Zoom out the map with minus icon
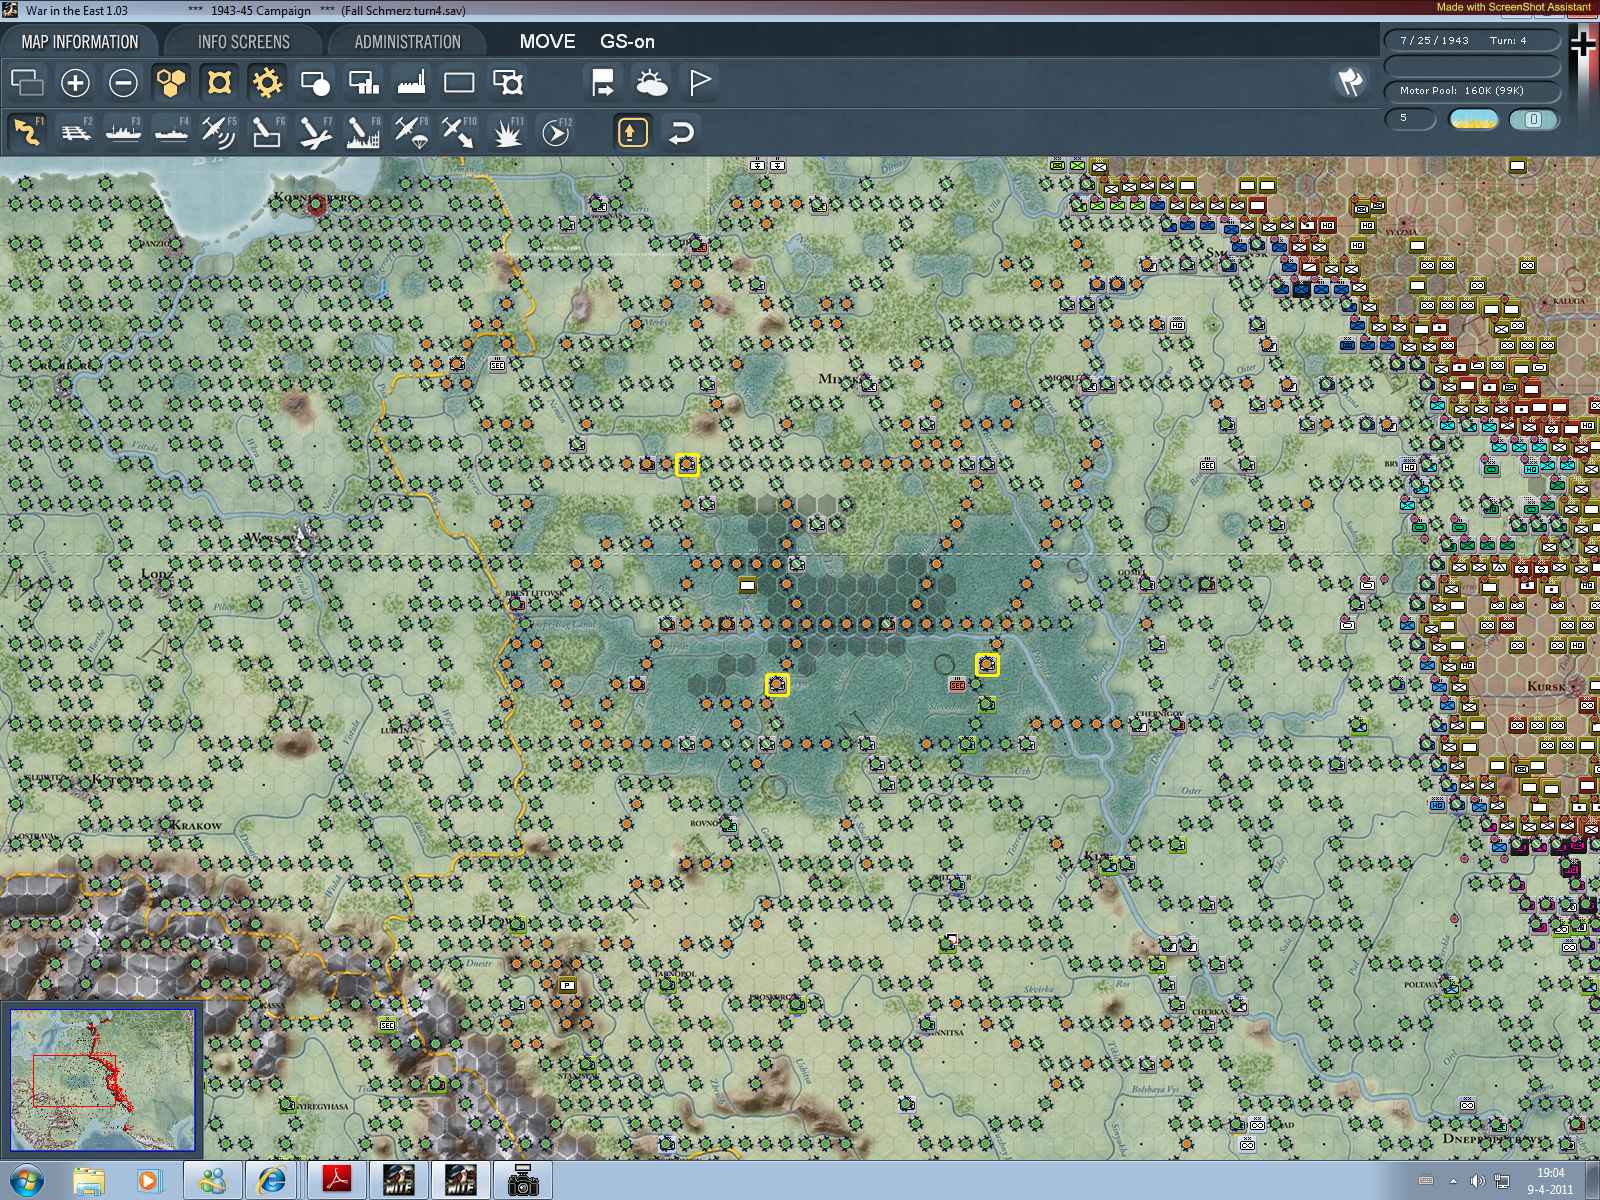Image resolution: width=1600 pixels, height=1200 pixels. click(123, 82)
